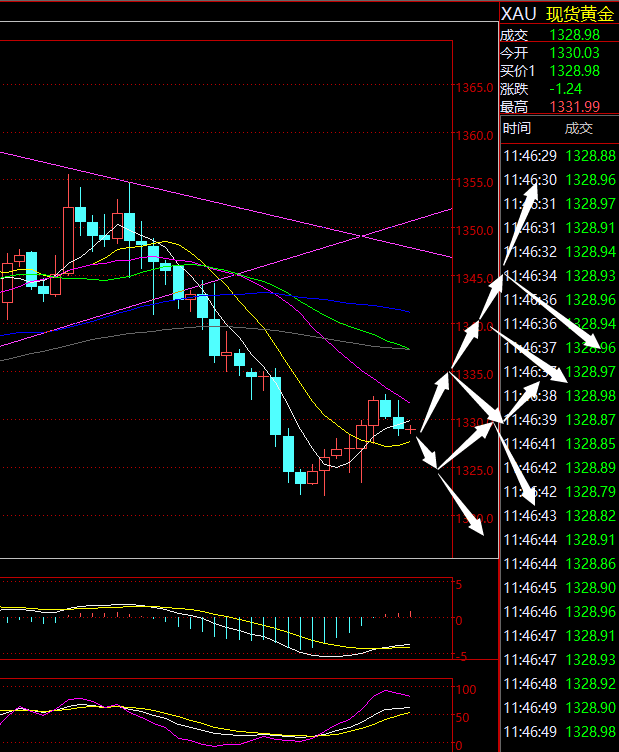Click where the two magenta trendlines cross

(x=361, y=237)
